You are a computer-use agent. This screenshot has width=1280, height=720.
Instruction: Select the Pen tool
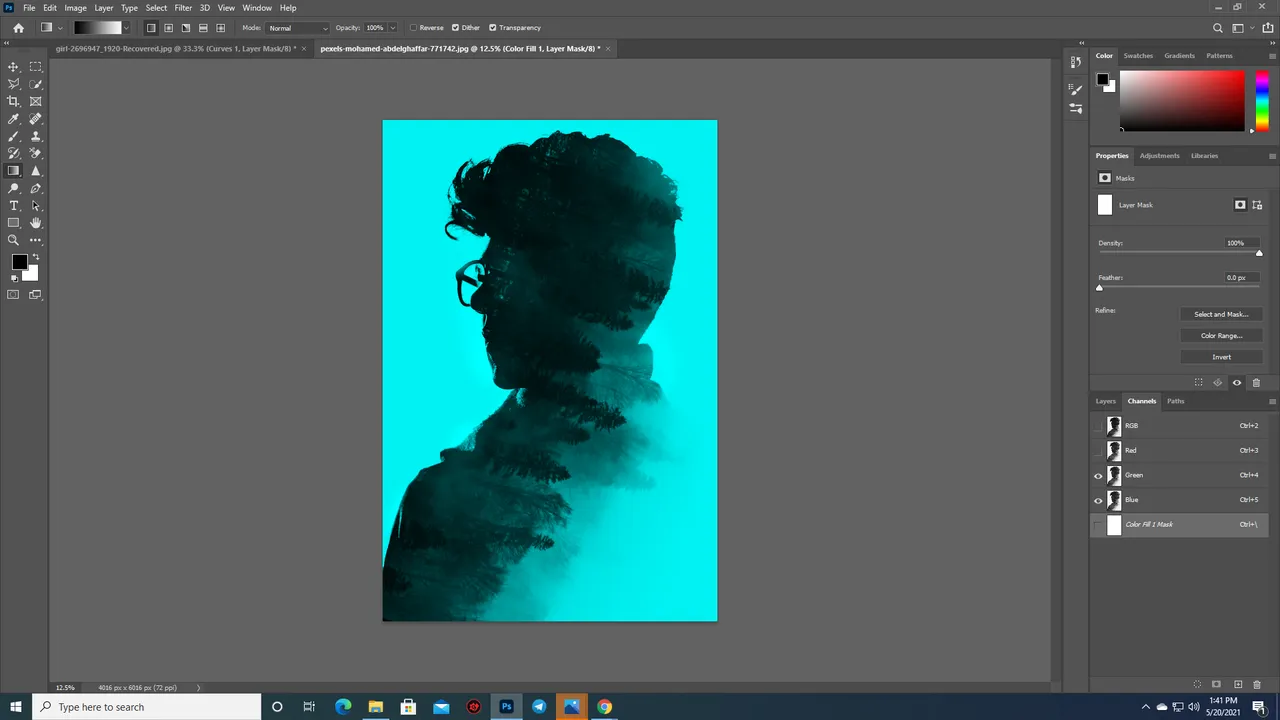(36, 188)
